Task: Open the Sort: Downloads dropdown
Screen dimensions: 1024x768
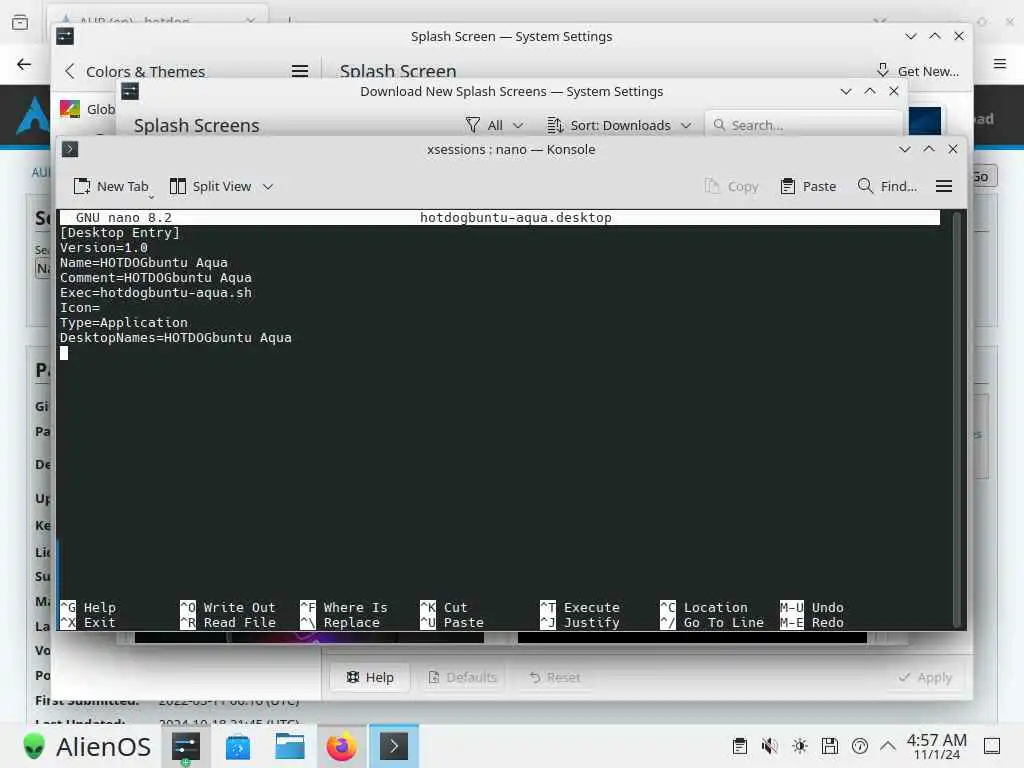Action: point(619,125)
